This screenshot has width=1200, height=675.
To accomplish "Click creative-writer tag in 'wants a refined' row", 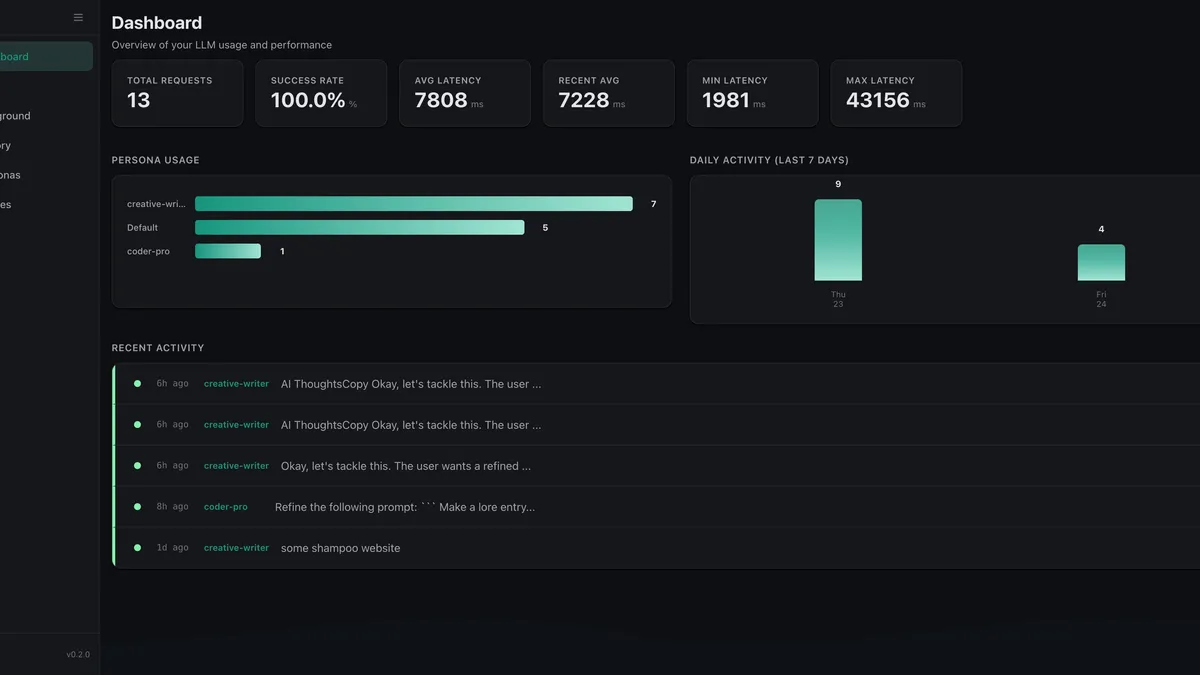I will [x=236, y=466].
